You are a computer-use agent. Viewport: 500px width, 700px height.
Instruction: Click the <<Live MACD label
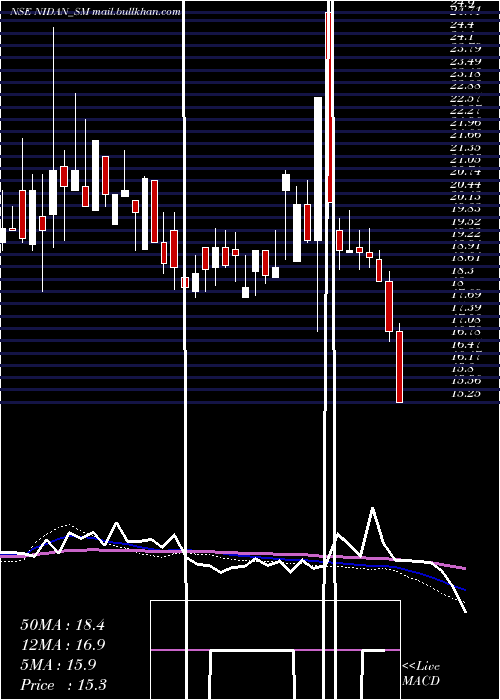(421, 674)
